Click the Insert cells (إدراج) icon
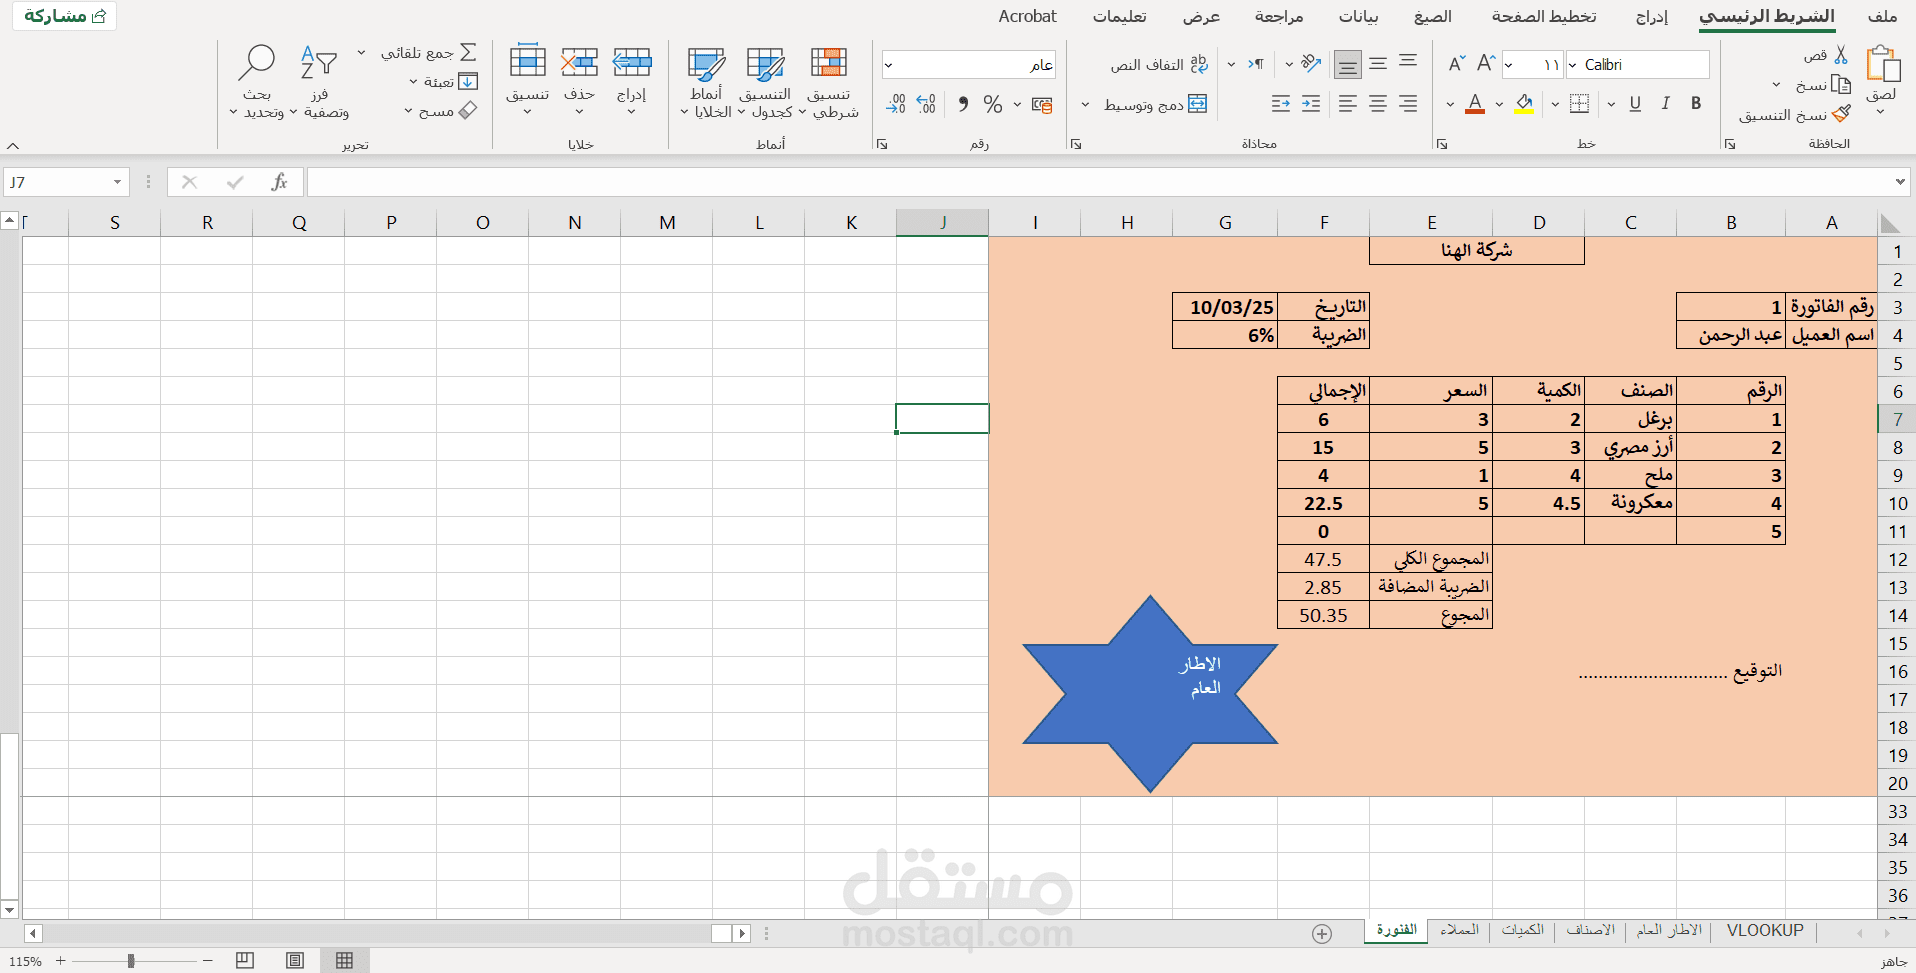Image resolution: width=1916 pixels, height=973 pixels. tap(632, 62)
